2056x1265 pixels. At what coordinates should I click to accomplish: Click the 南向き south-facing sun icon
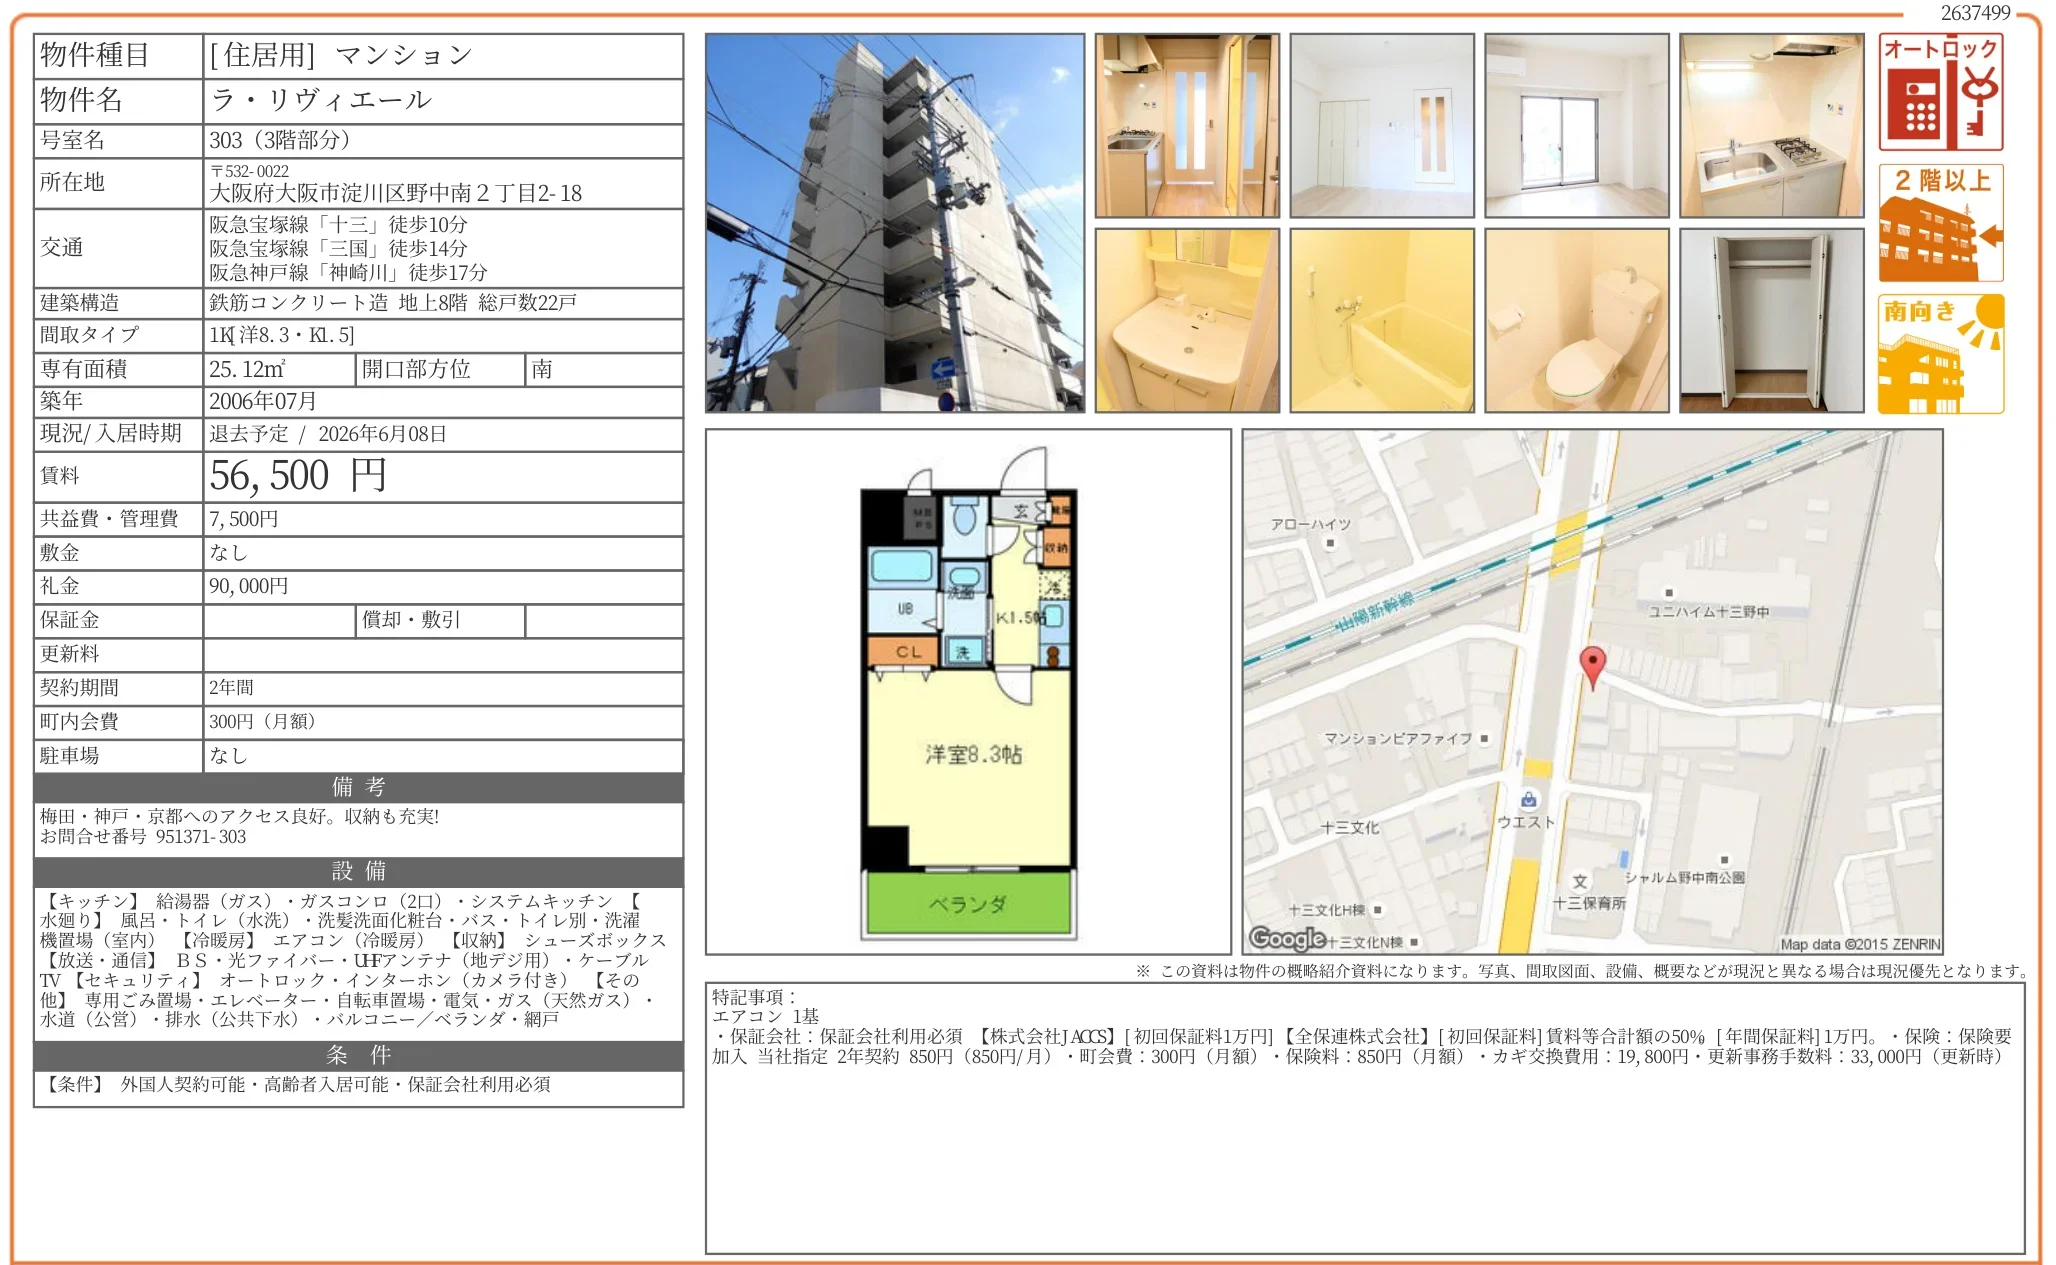pyautogui.click(x=1940, y=354)
